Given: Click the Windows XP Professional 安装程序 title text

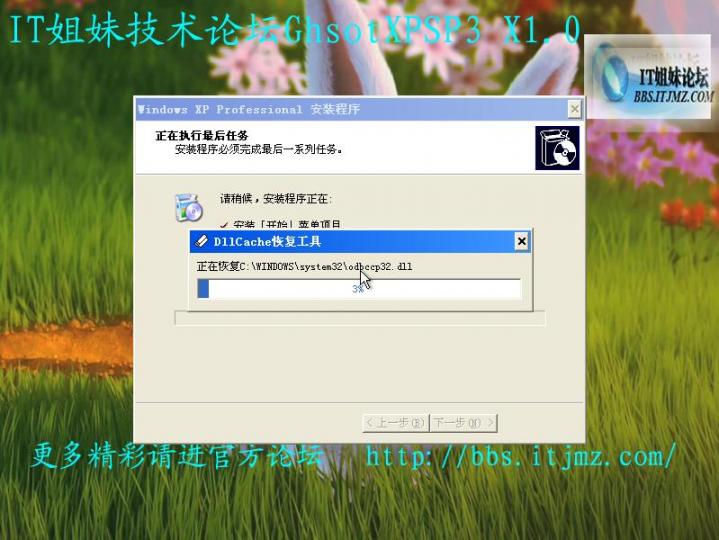Looking at the screenshot, I should pos(248,110).
